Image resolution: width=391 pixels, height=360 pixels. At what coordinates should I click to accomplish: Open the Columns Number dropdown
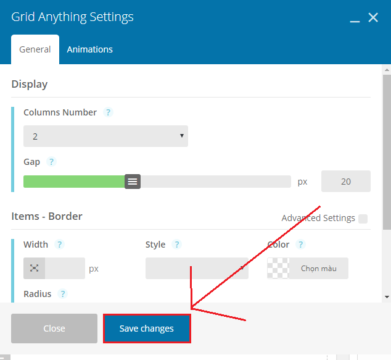(106, 136)
